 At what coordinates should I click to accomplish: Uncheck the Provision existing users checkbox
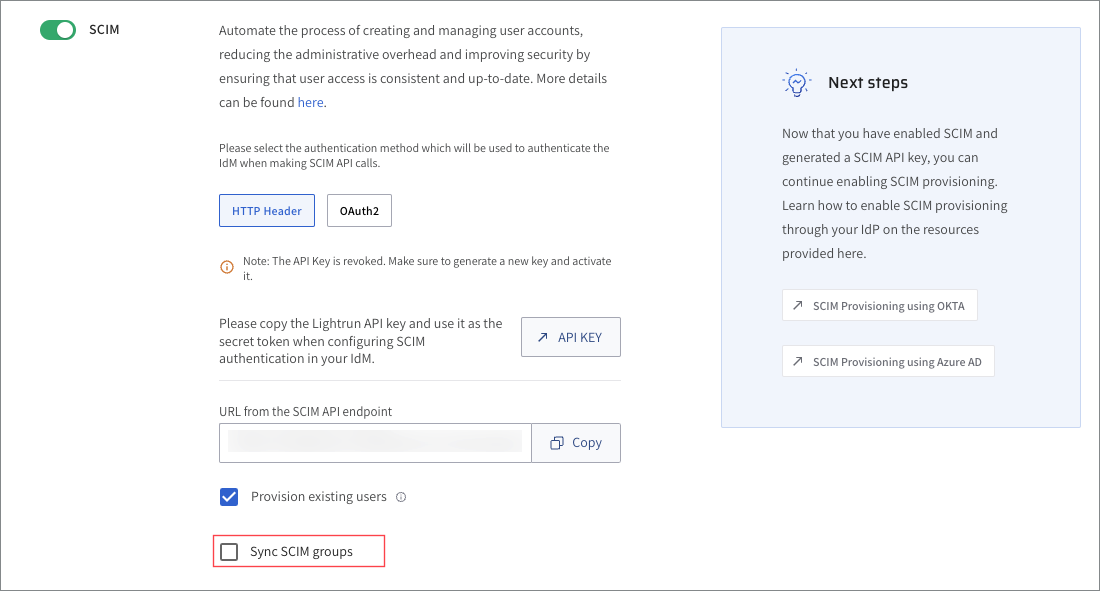coord(229,497)
